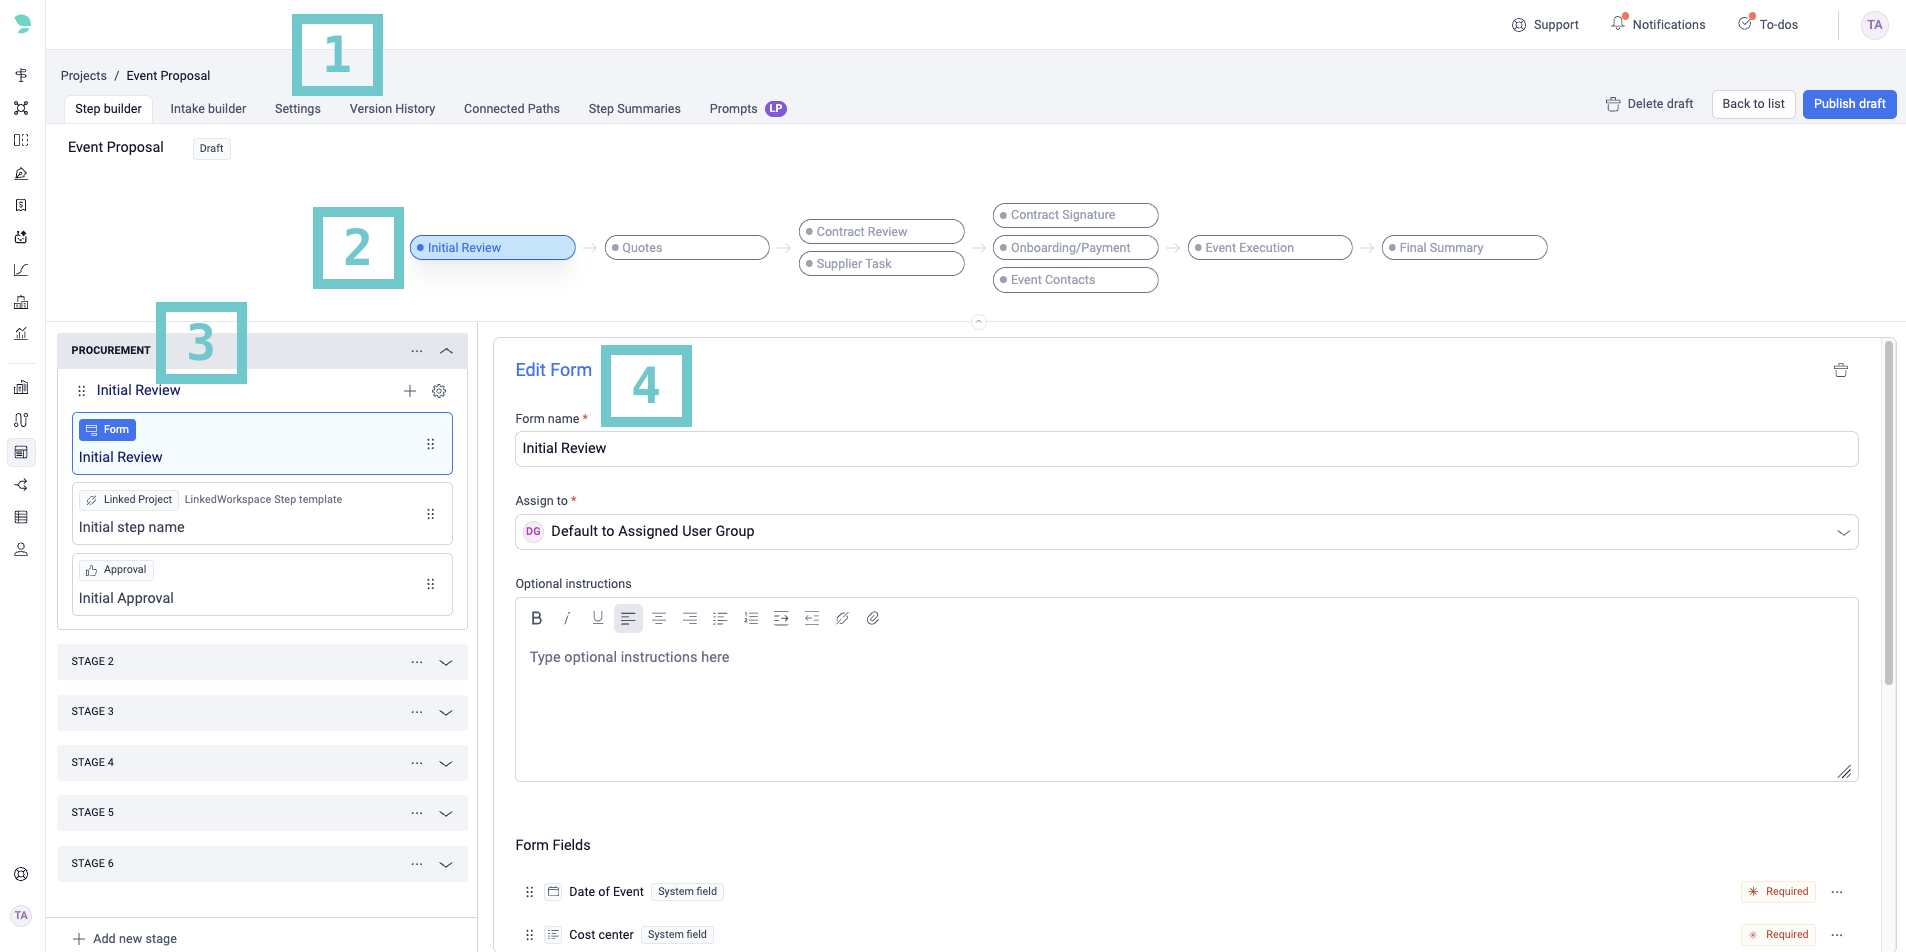Switch to Intake builder tab
The height and width of the screenshot is (952, 1906).
coord(208,109)
